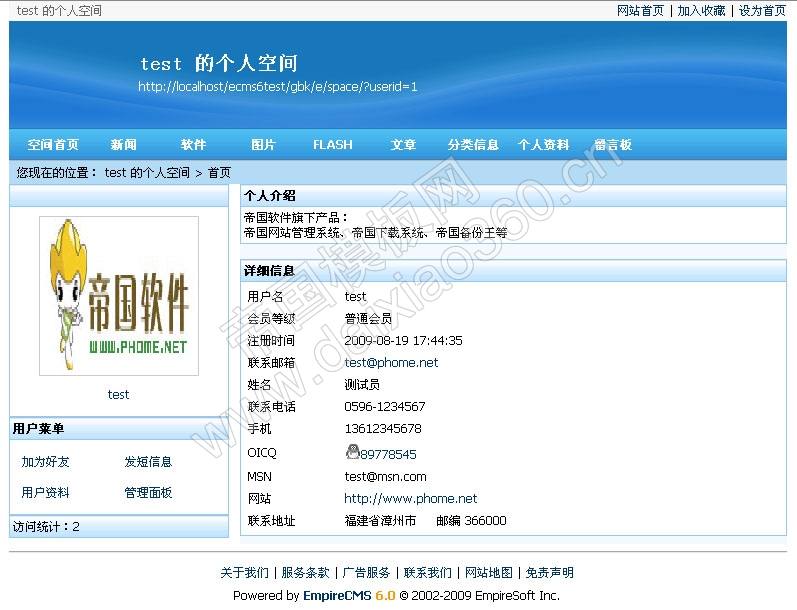Go to the 新闻 section
The width and height of the screenshot is (797, 610).
pyautogui.click(x=124, y=145)
